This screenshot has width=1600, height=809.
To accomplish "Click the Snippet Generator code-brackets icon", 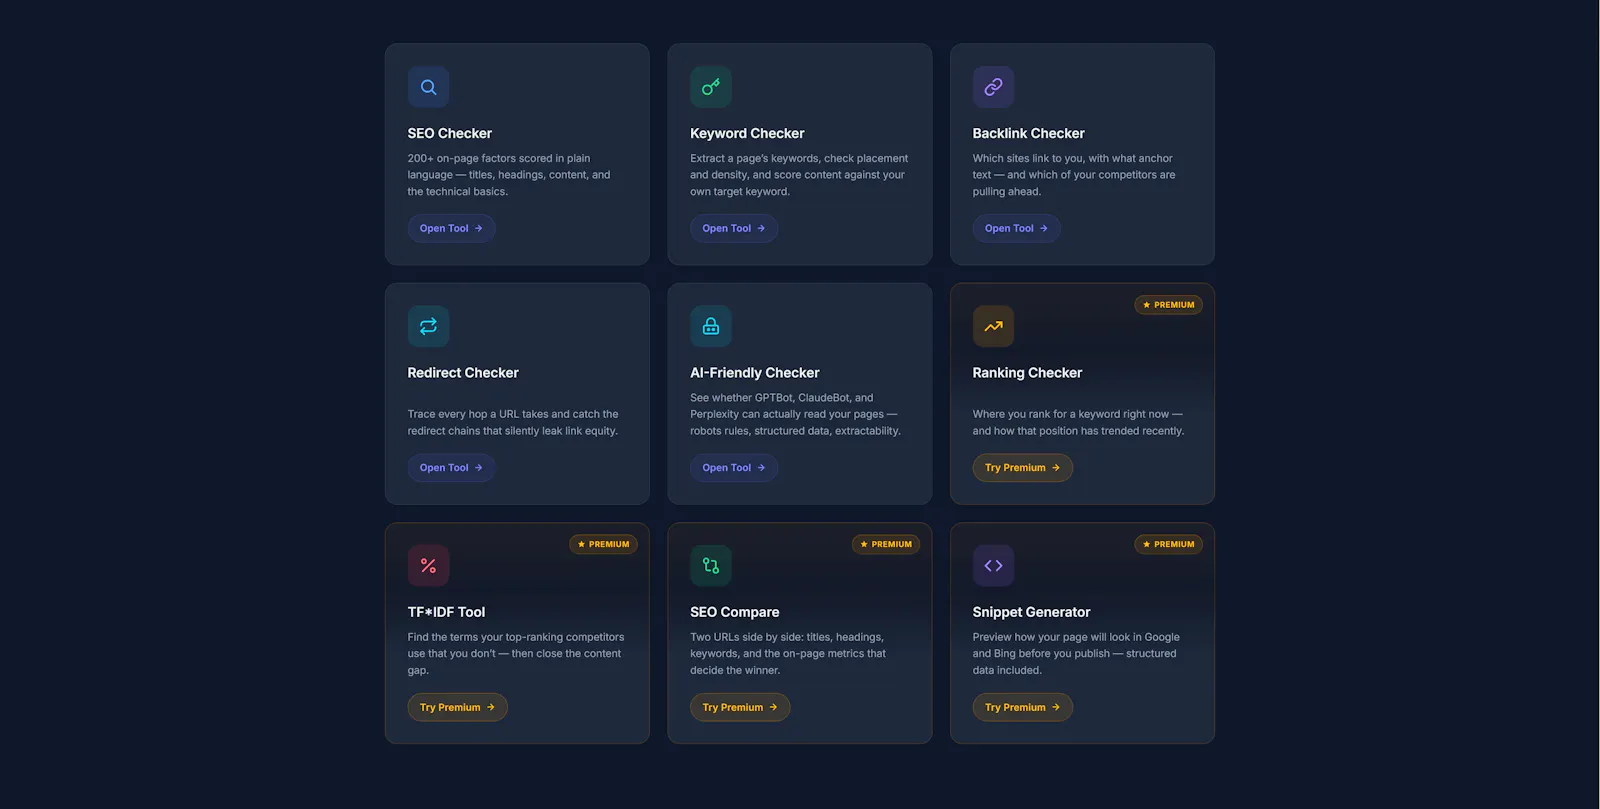I will 993,566.
